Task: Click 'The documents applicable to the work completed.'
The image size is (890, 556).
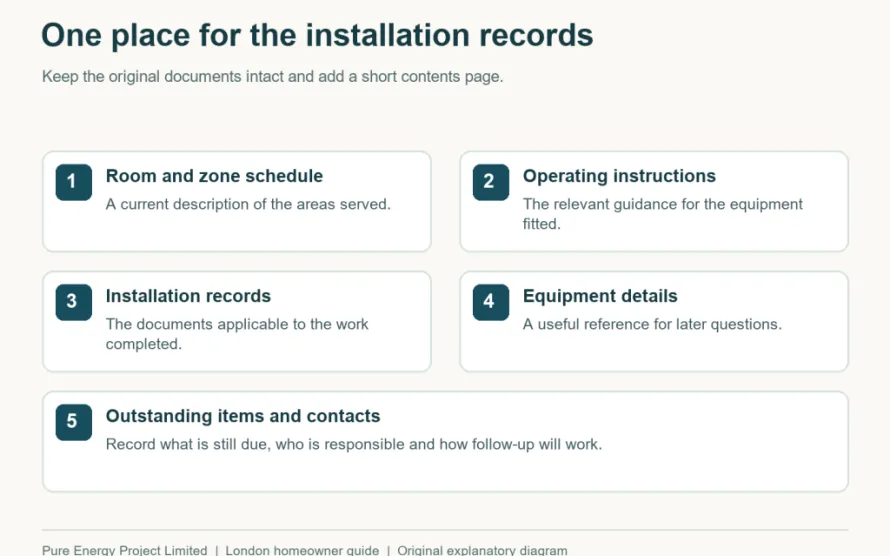Action: click(237, 334)
